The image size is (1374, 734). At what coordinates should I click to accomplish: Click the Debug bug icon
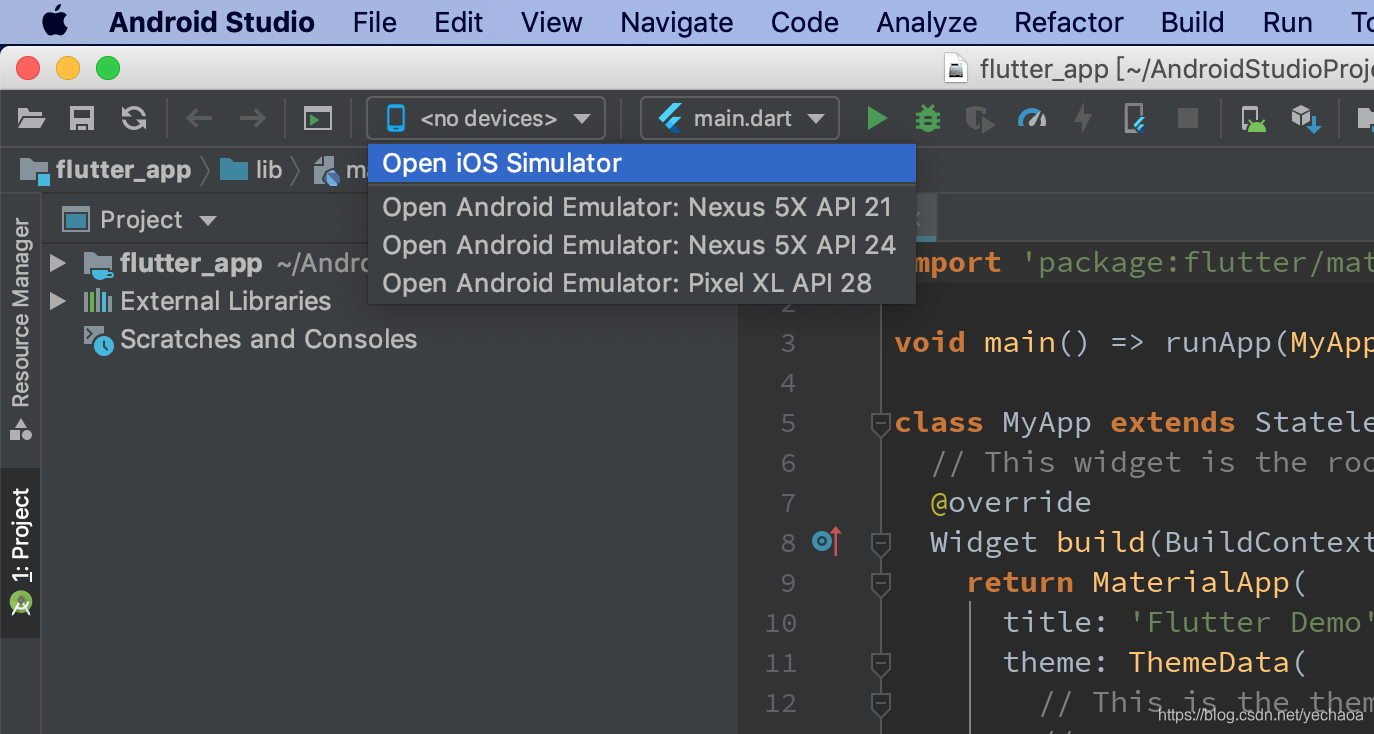tap(928, 119)
